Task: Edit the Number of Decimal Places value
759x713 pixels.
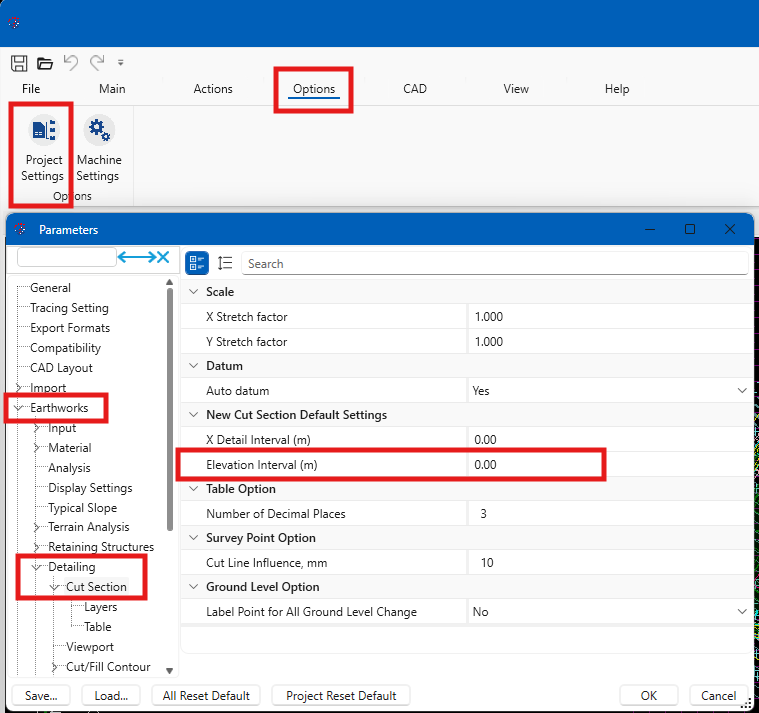Action: point(610,514)
